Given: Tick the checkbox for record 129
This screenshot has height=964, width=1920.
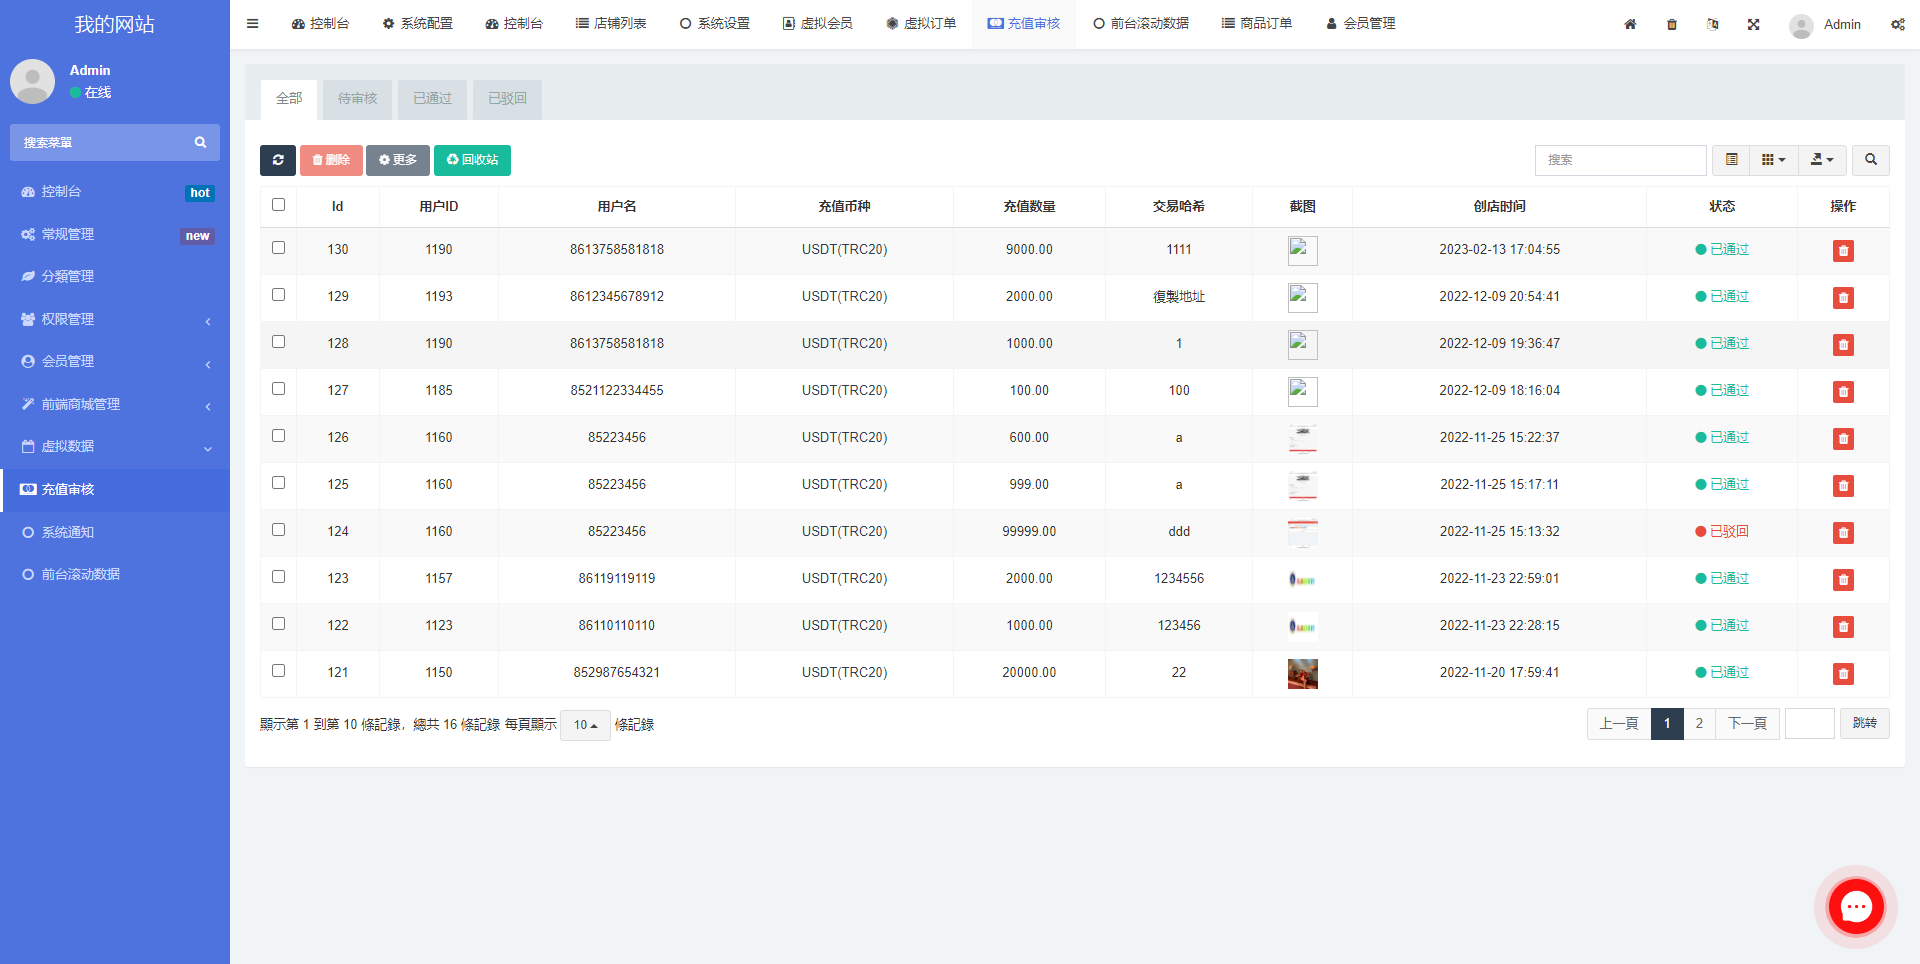Looking at the screenshot, I should [279, 295].
